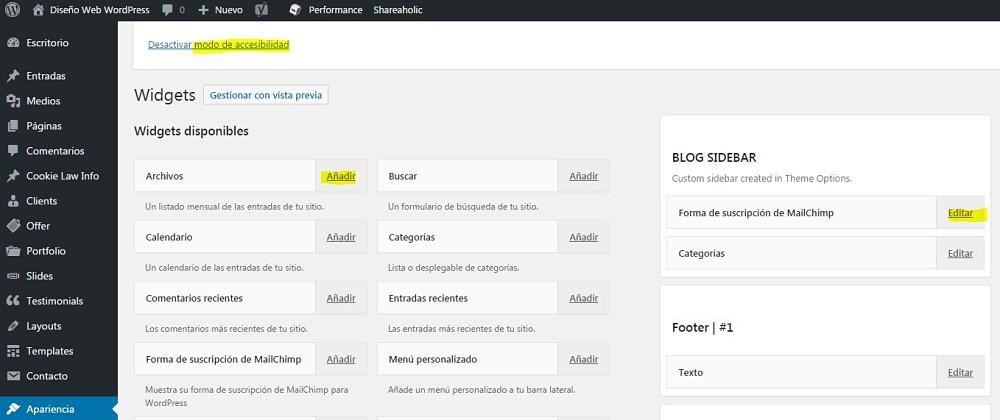The width and height of the screenshot is (1000, 420).
Task: Go to Páginas in sidebar menu
Action: [x=44, y=126]
